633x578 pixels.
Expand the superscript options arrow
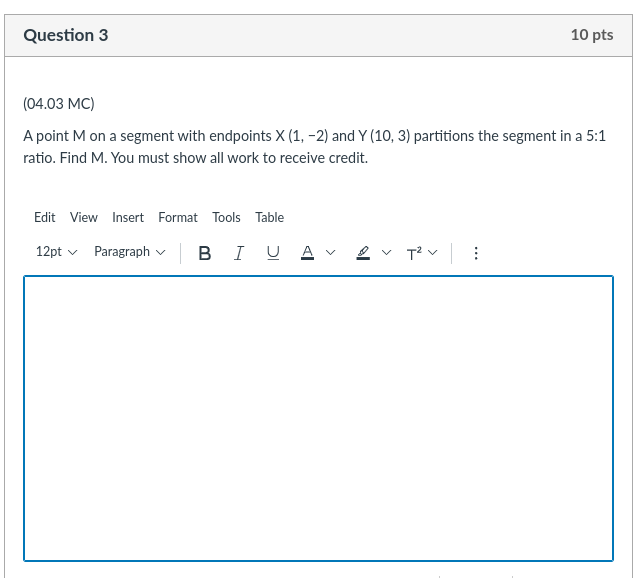point(432,253)
